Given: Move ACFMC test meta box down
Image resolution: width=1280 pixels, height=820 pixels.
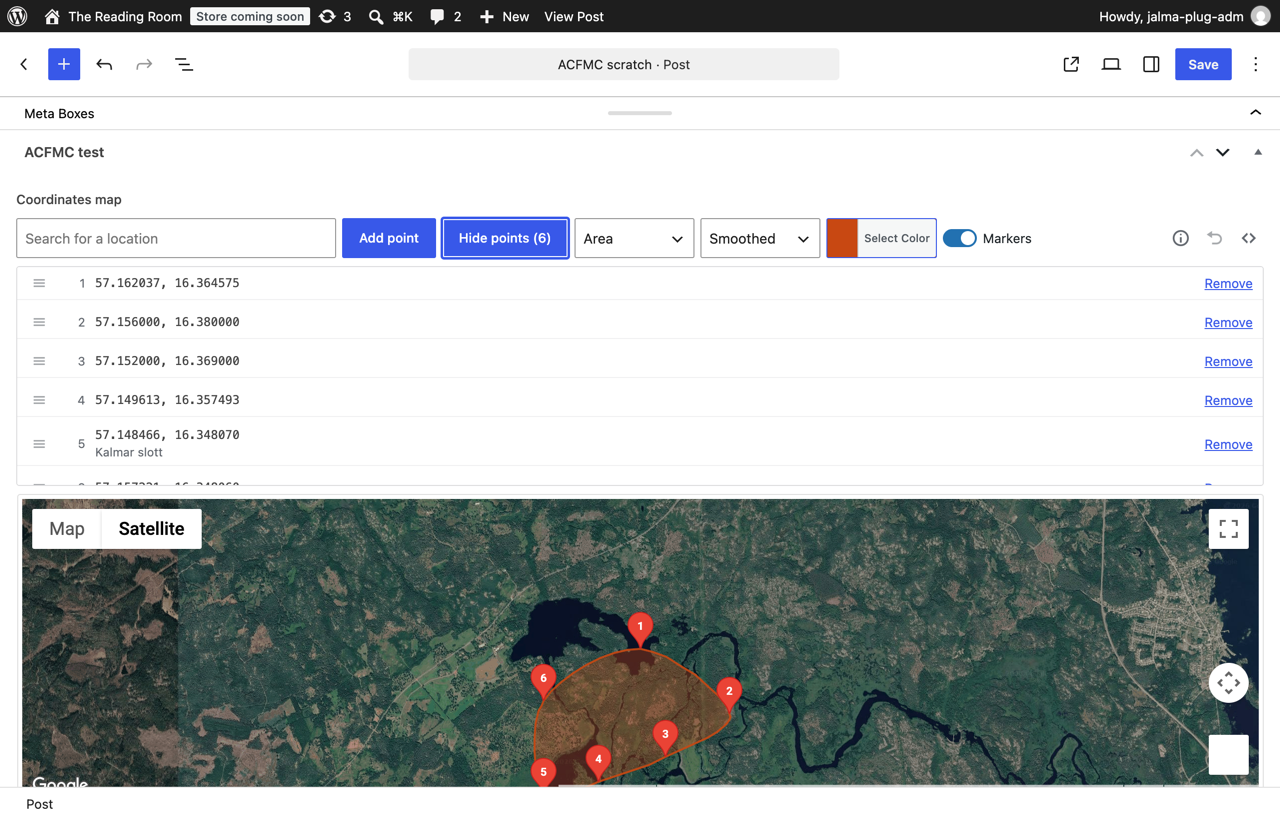Looking at the screenshot, I should click(1223, 153).
